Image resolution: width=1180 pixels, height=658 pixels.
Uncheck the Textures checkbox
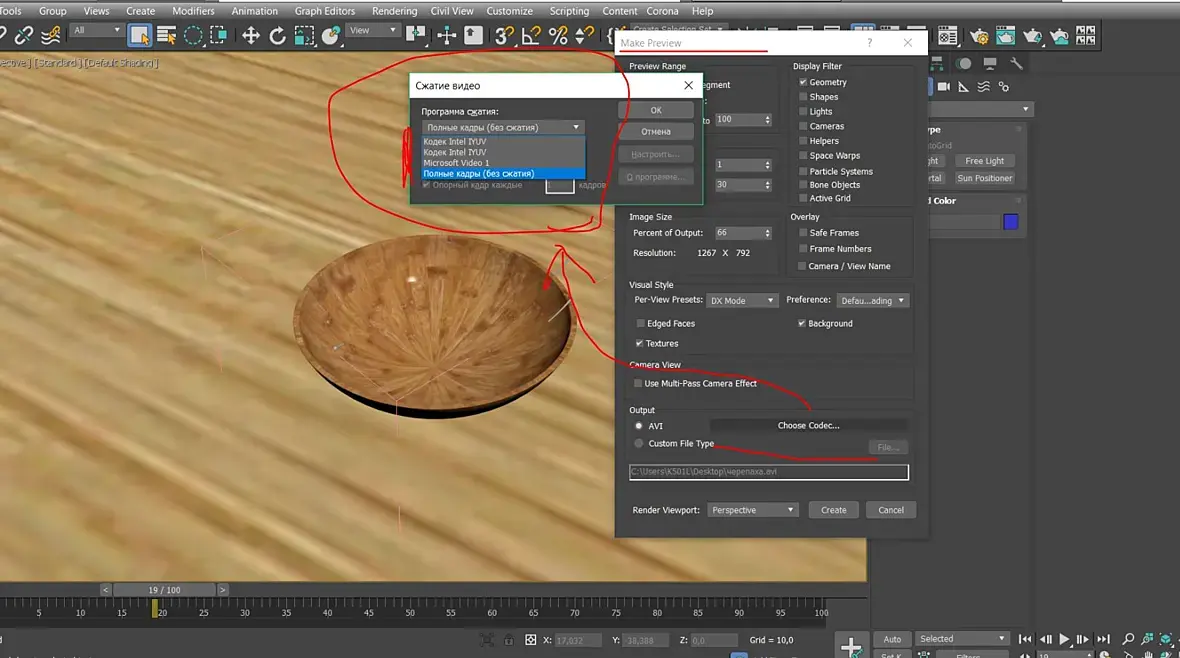click(640, 343)
